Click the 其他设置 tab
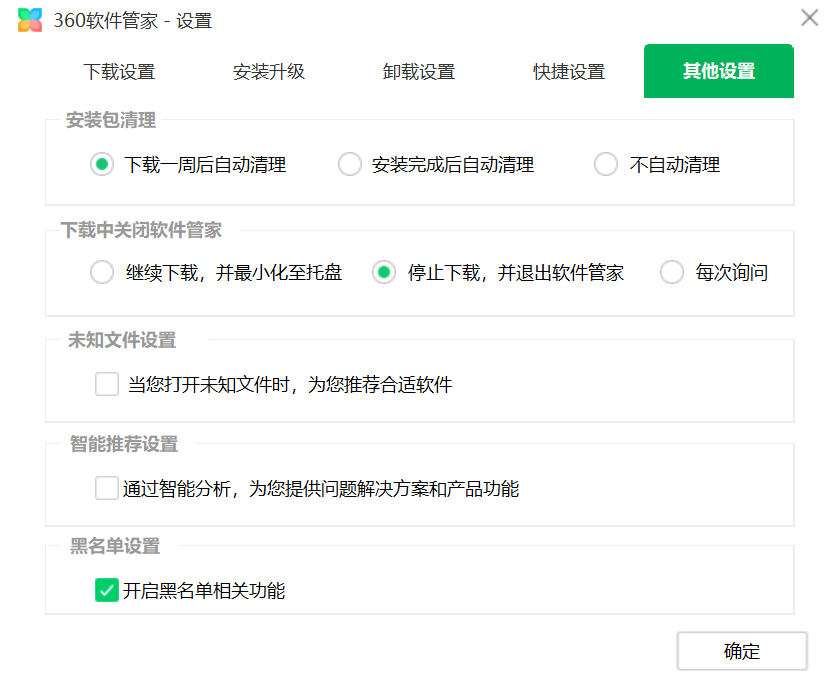840x690 pixels. point(719,71)
